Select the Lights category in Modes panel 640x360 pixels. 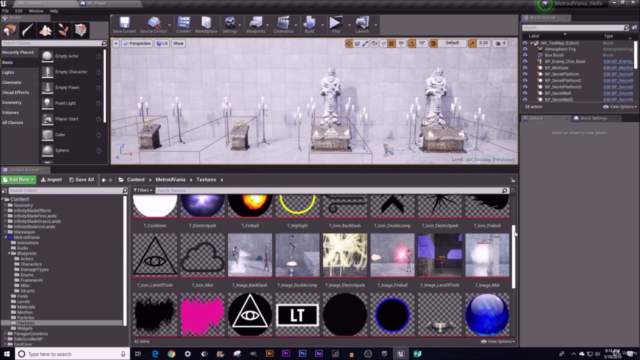coord(8,73)
